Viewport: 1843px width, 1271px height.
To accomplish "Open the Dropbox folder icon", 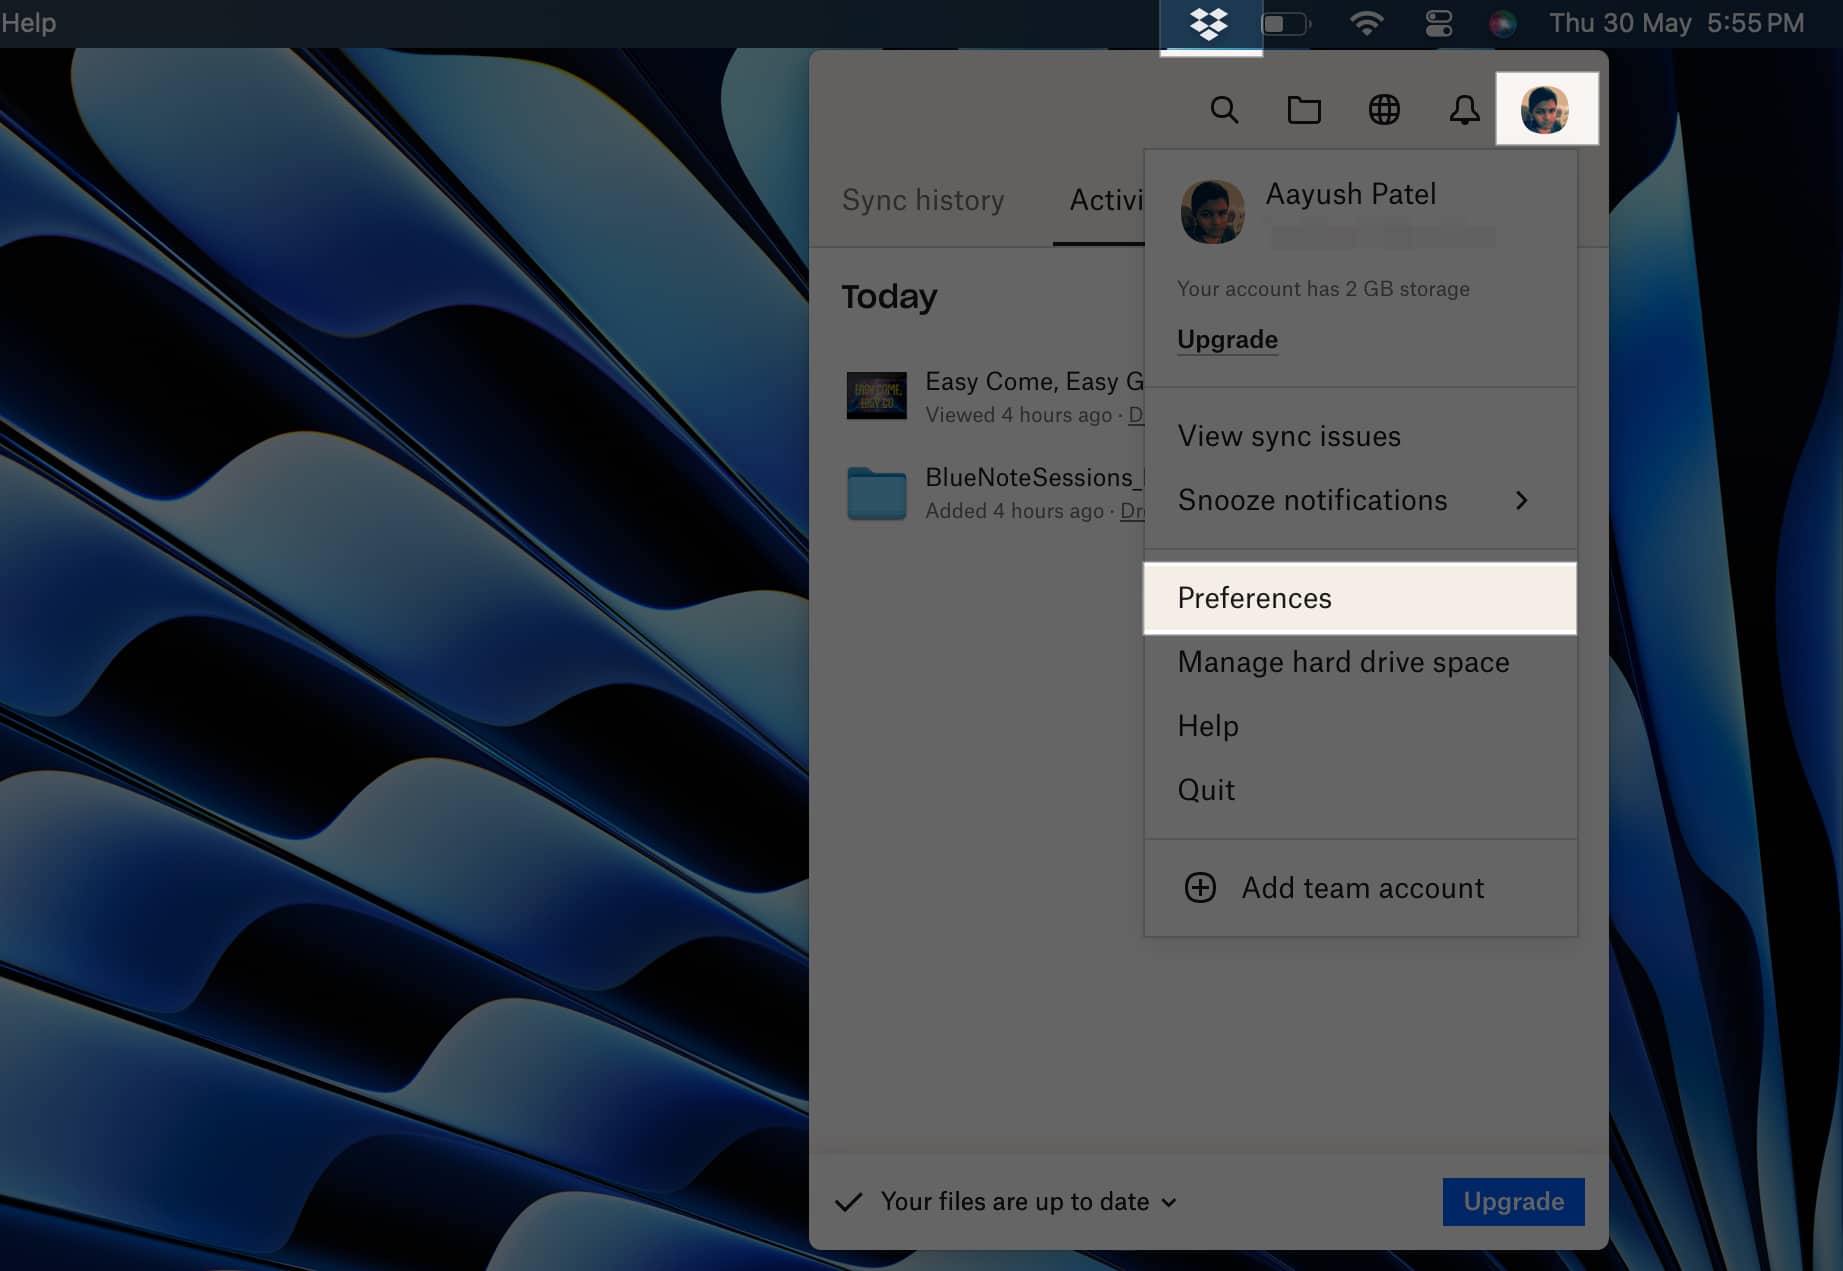I will click(x=1304, y=109).
